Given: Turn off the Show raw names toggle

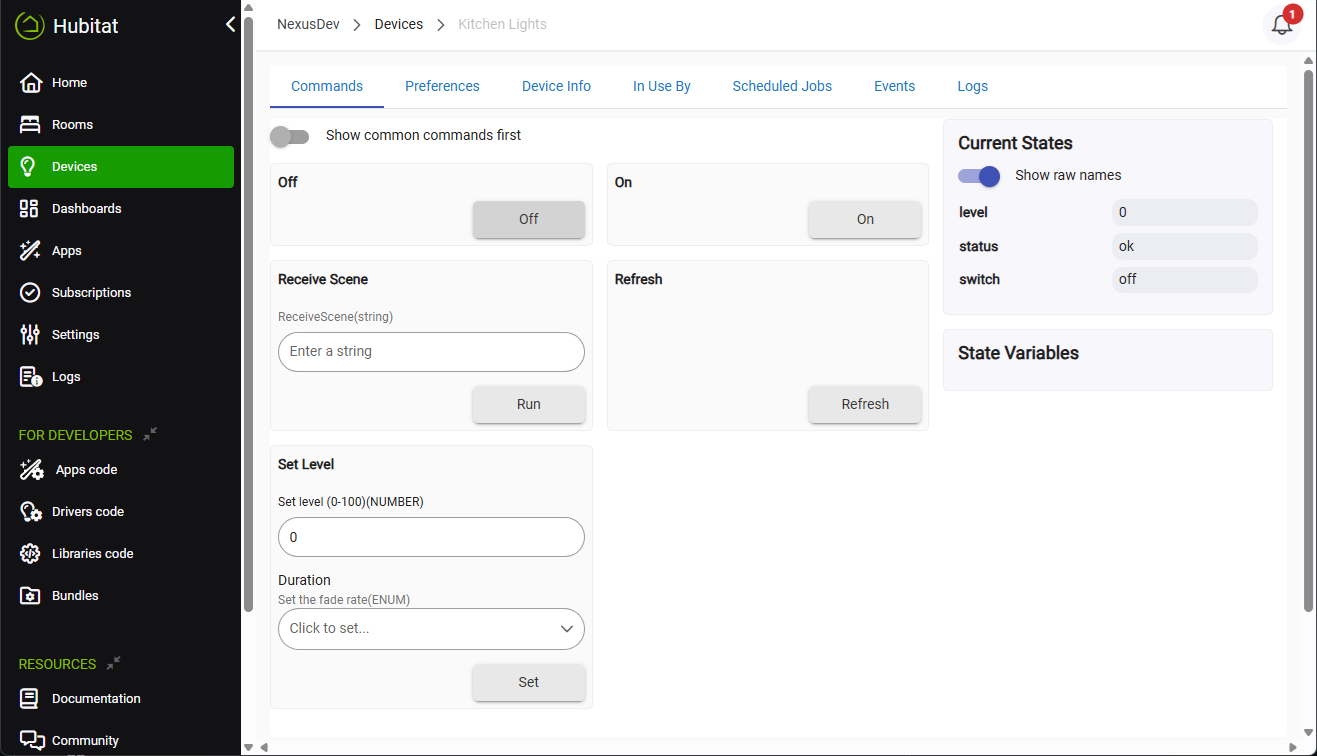Looking at the screenshot, I should coord(978,176).
